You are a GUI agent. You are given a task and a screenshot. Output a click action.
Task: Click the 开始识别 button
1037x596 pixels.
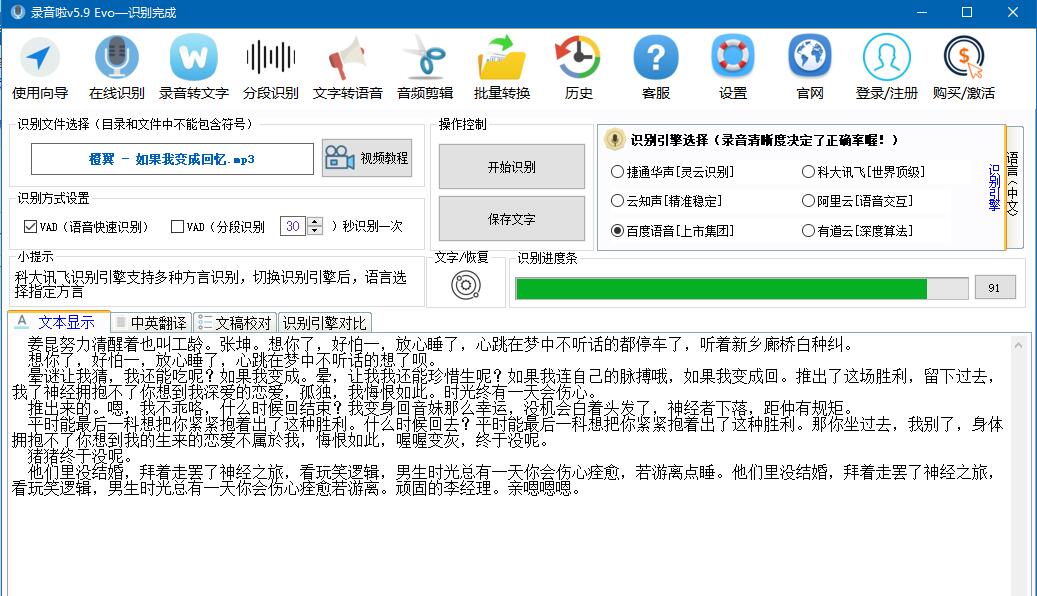click(x=512, y=167)
